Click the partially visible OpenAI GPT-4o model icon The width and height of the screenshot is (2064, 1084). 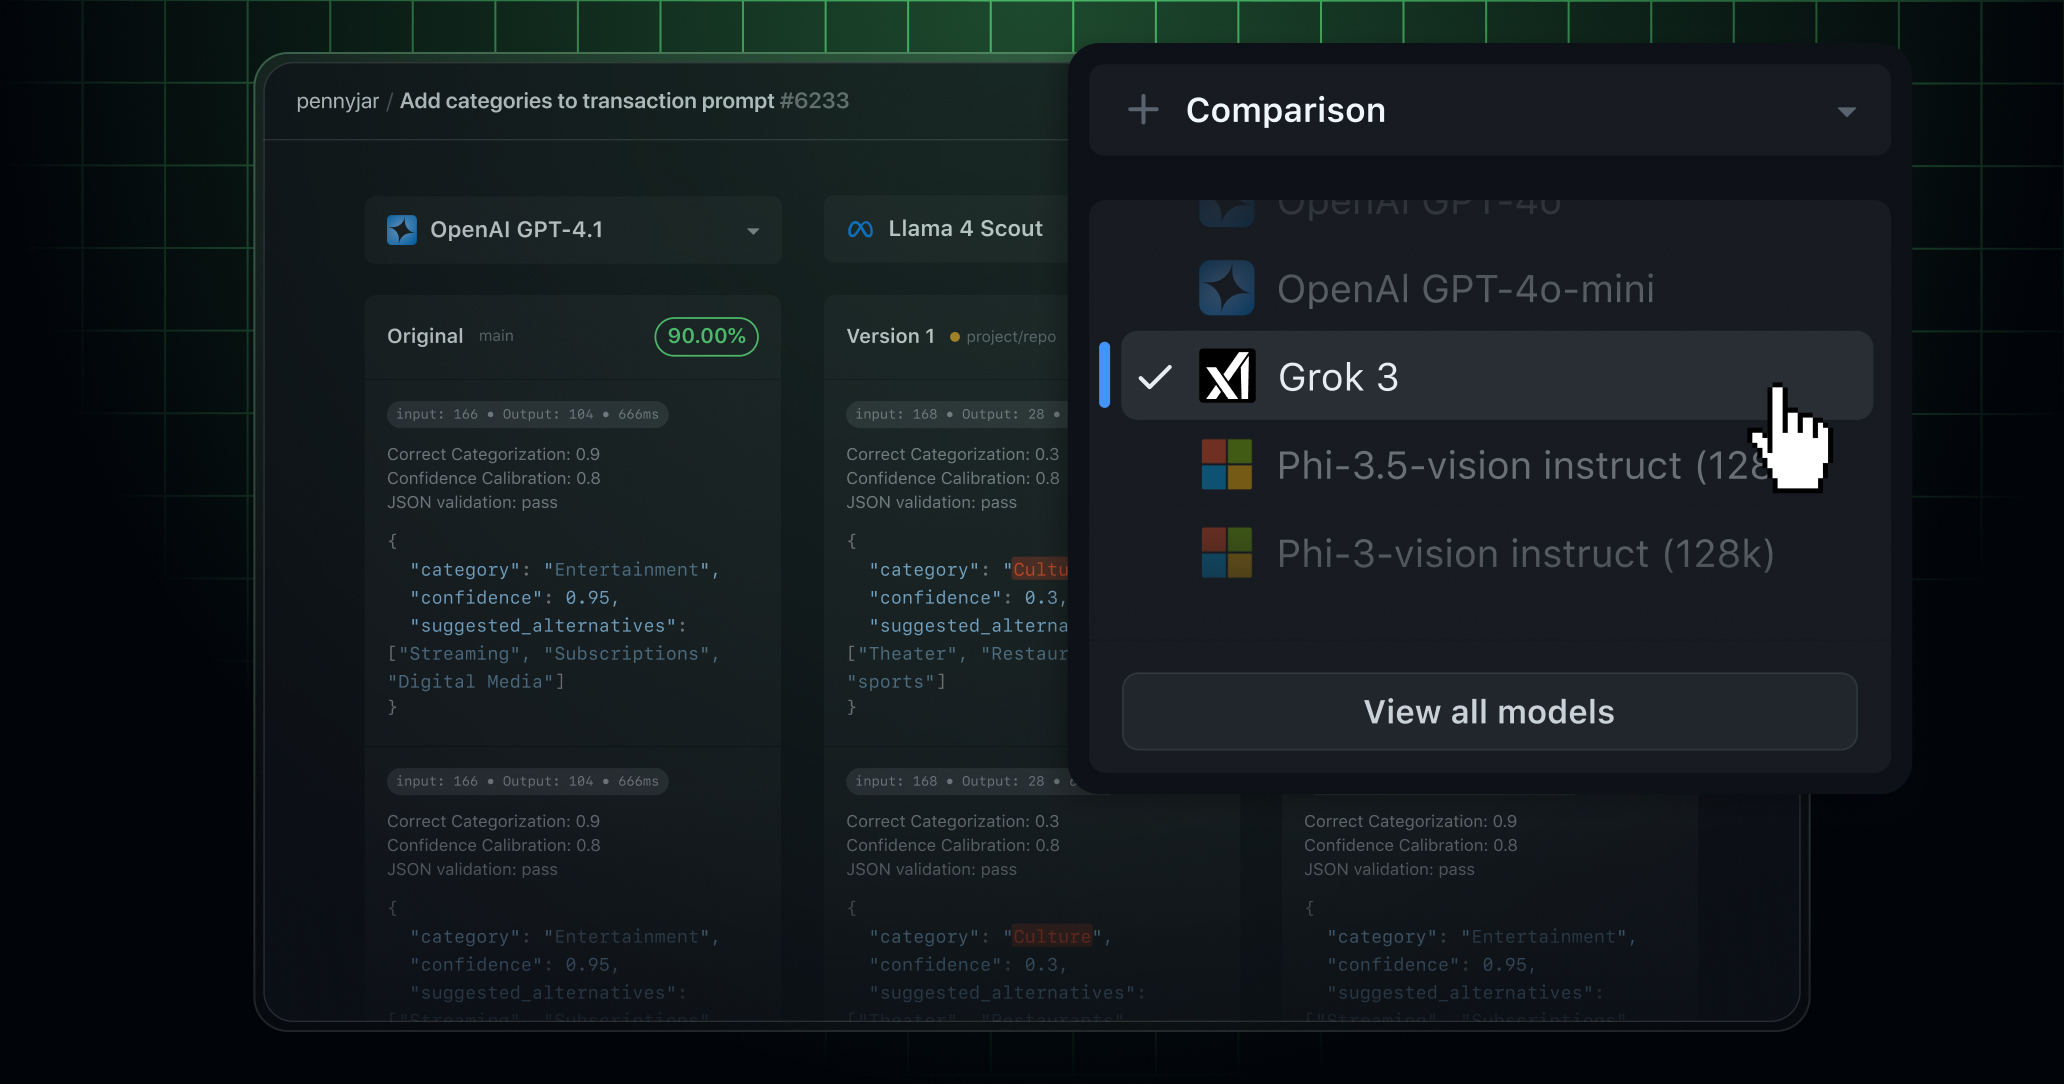1227,204
